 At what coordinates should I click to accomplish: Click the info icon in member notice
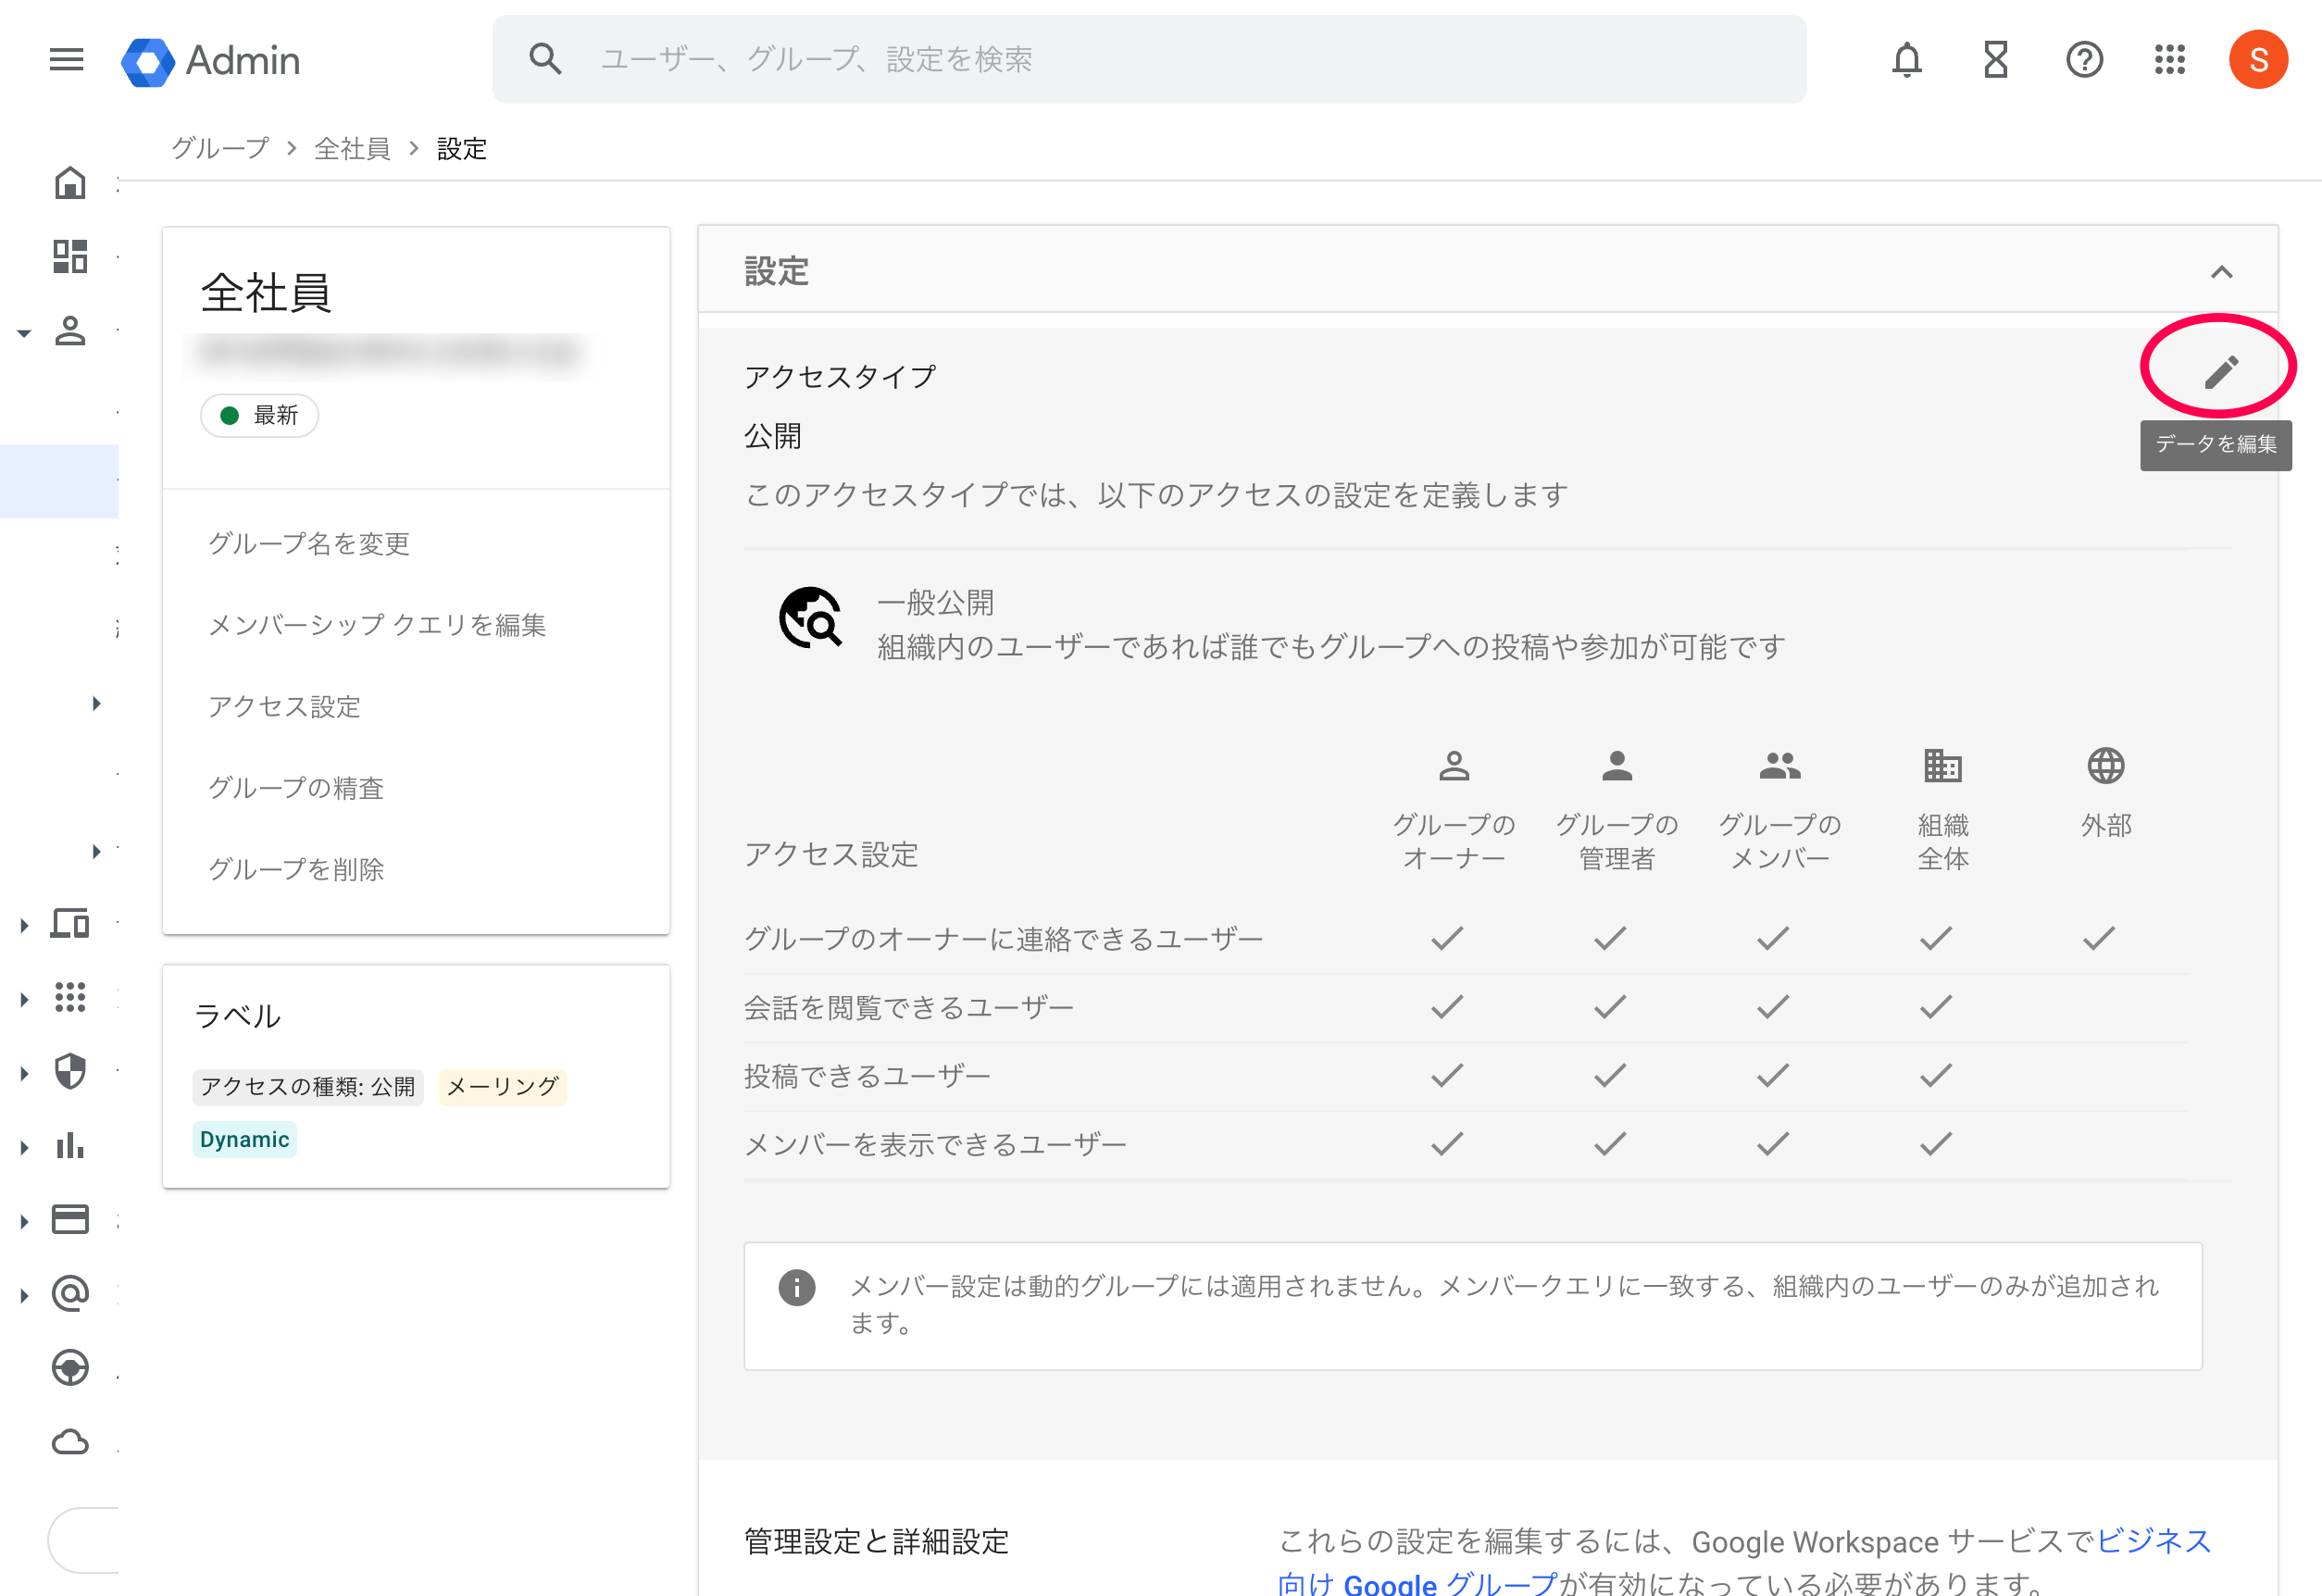pyautogui.click(x=797, y=1287)
